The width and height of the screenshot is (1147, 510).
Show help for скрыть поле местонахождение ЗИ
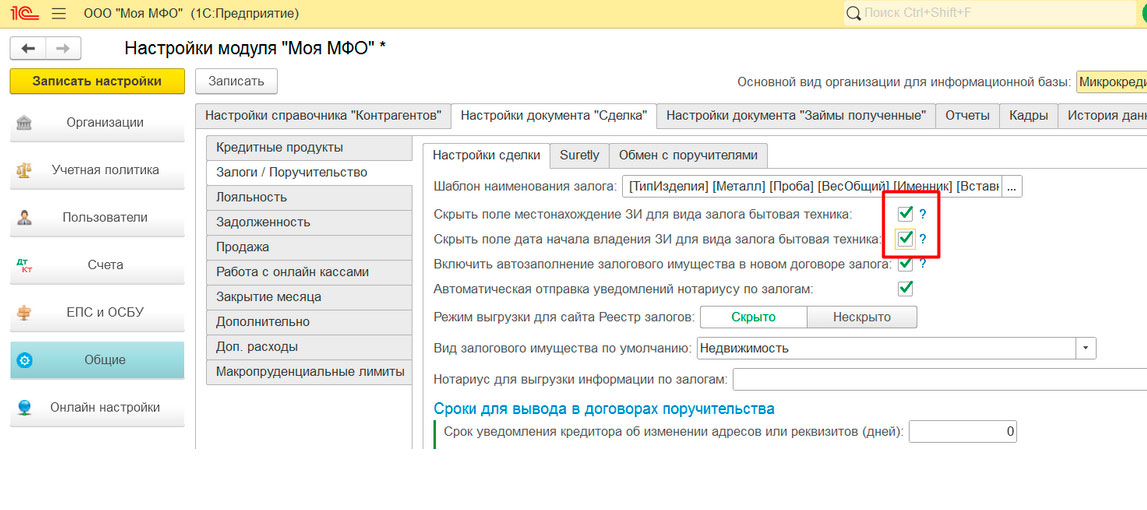pos(922,214)
